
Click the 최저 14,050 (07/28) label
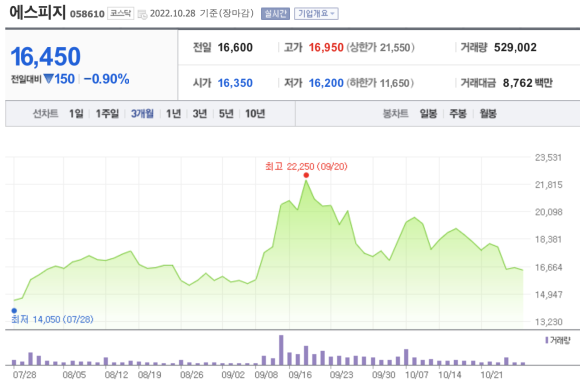point(52,319)
